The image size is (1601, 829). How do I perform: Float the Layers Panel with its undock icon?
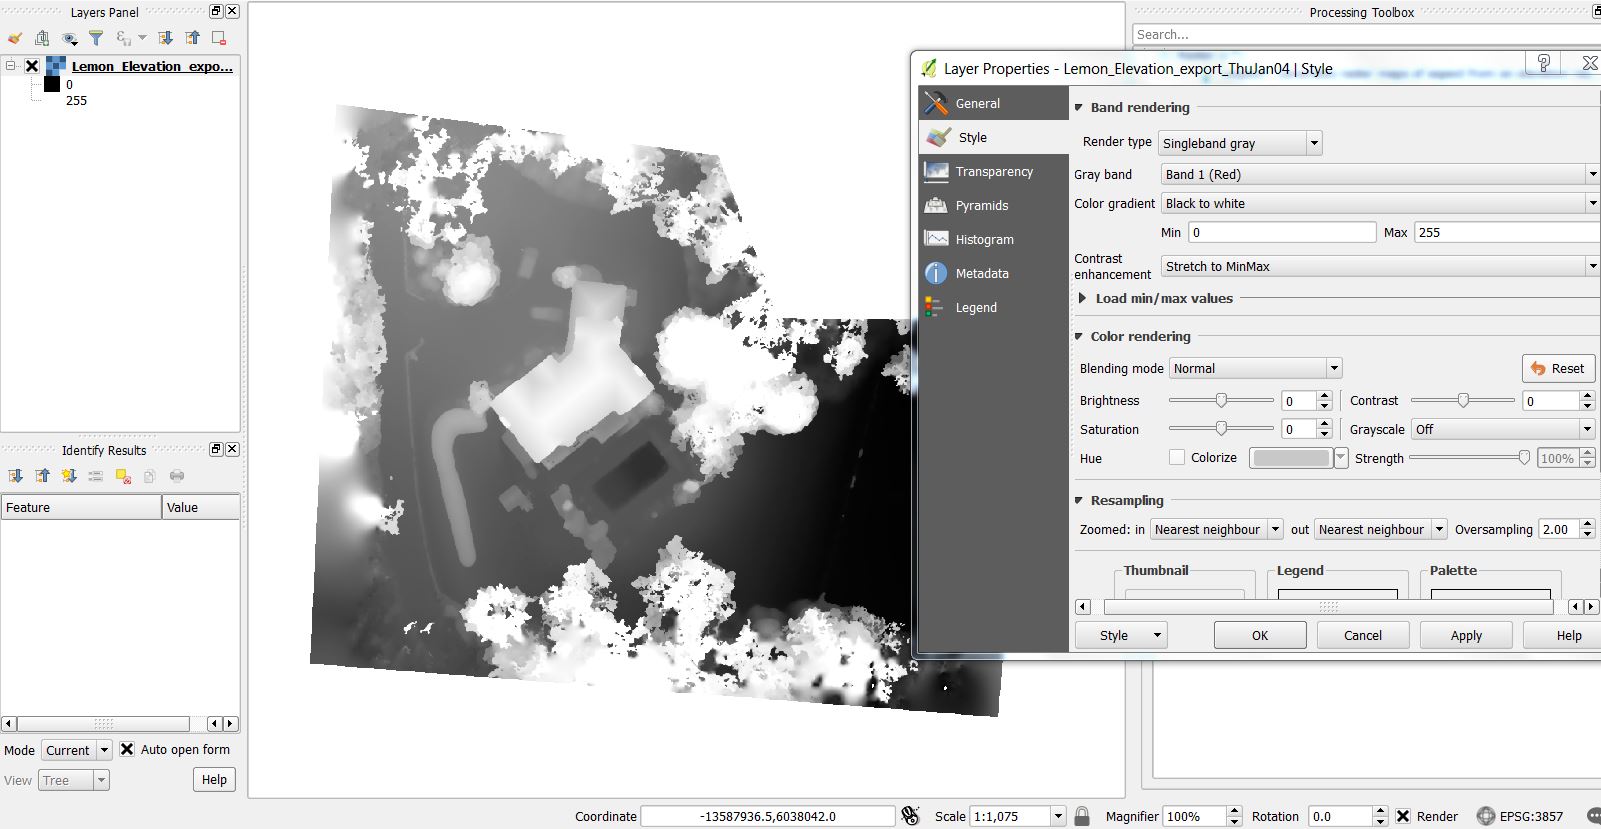pos(216,11)
